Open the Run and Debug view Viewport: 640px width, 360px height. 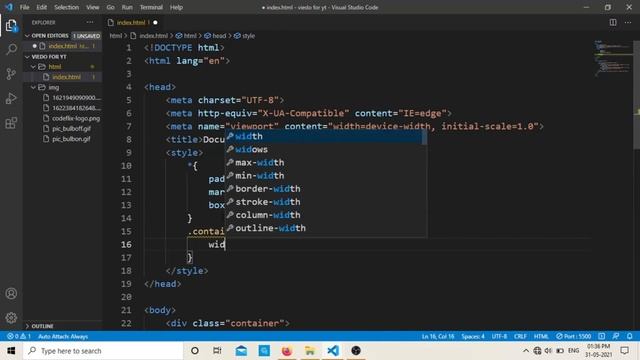click(11, 98)
